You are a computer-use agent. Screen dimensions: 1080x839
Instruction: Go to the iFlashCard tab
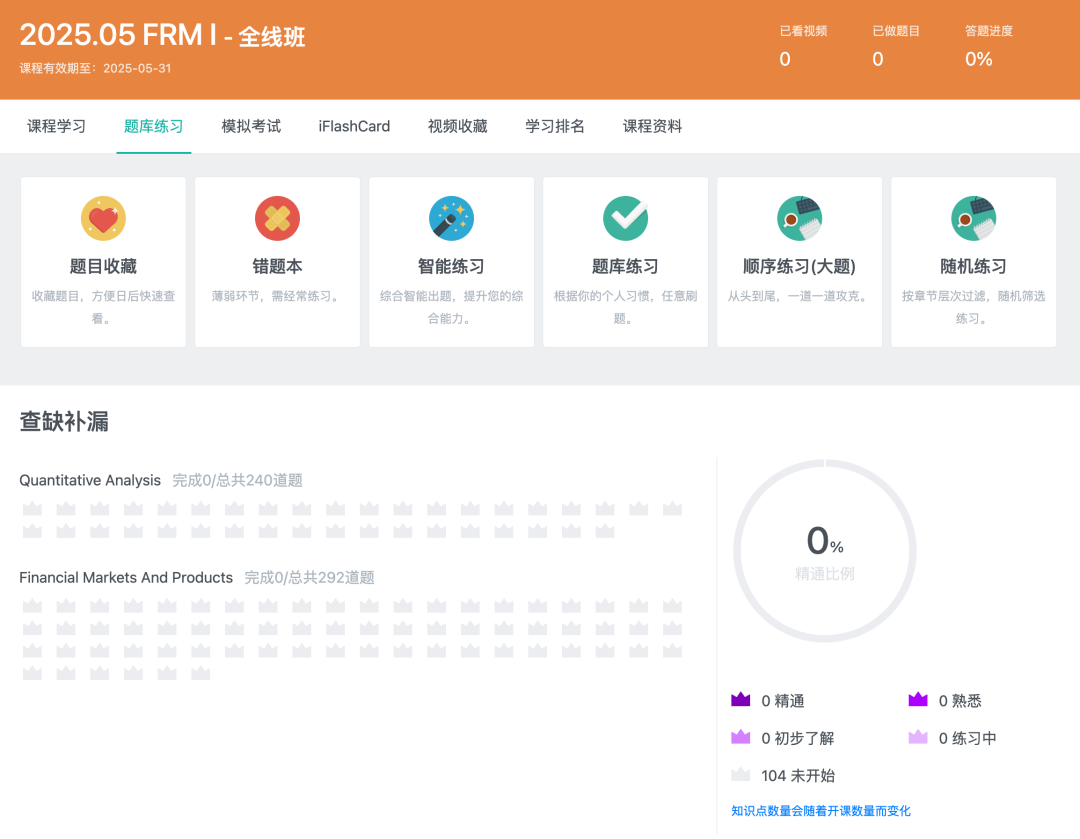pos(354,126)
